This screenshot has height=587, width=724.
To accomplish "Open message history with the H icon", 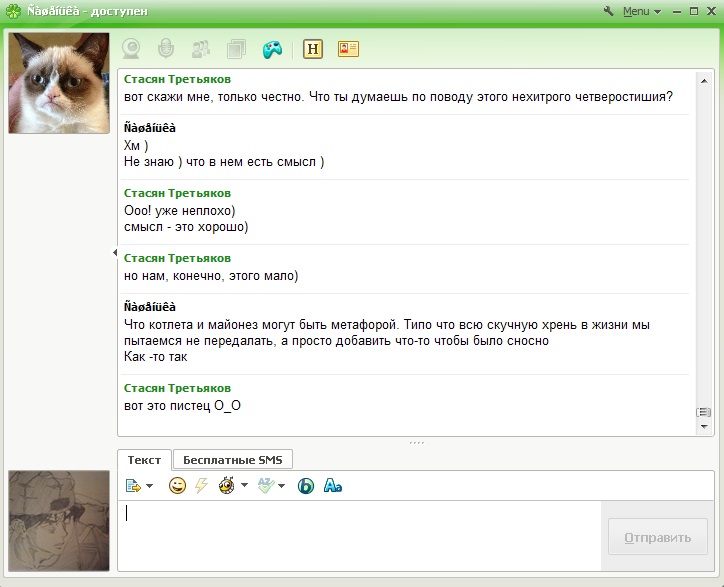I will click(313, 49).
